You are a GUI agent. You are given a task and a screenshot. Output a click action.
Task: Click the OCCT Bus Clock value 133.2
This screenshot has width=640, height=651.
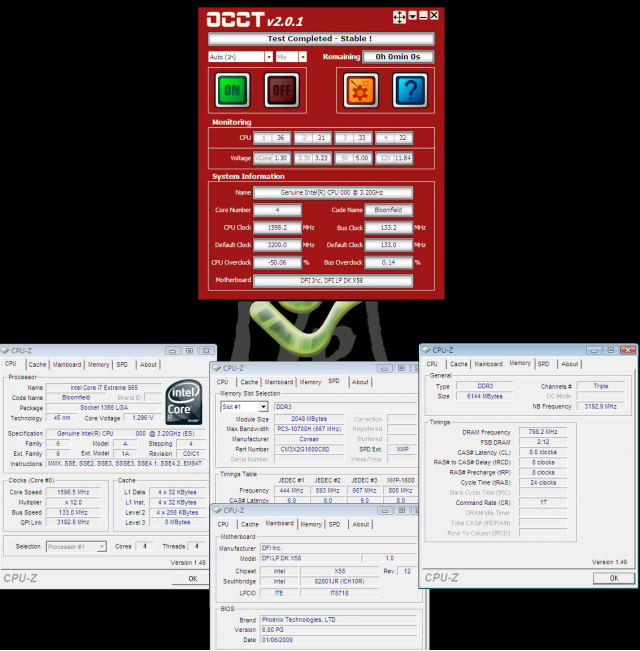tap(388, 228)
